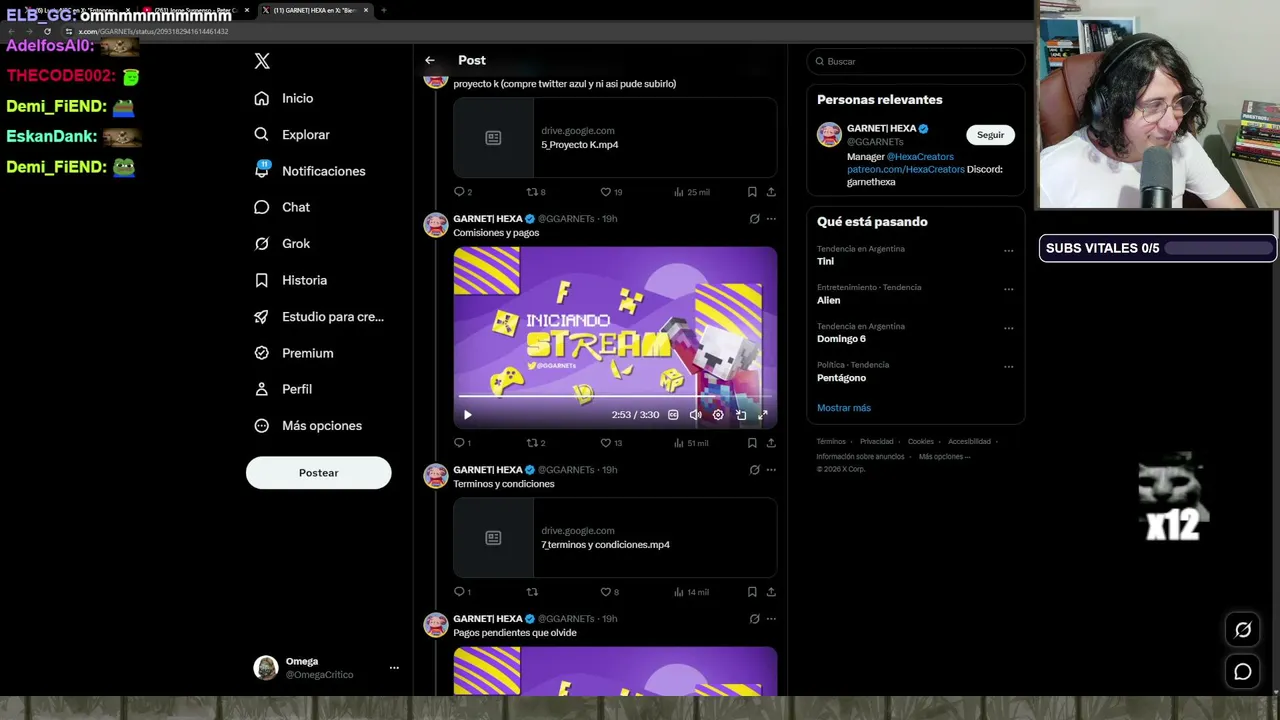This screenshot has height=720, width=1280.
Task: Open more menu on Pagos pendientes post
Action: click(771, 618)
